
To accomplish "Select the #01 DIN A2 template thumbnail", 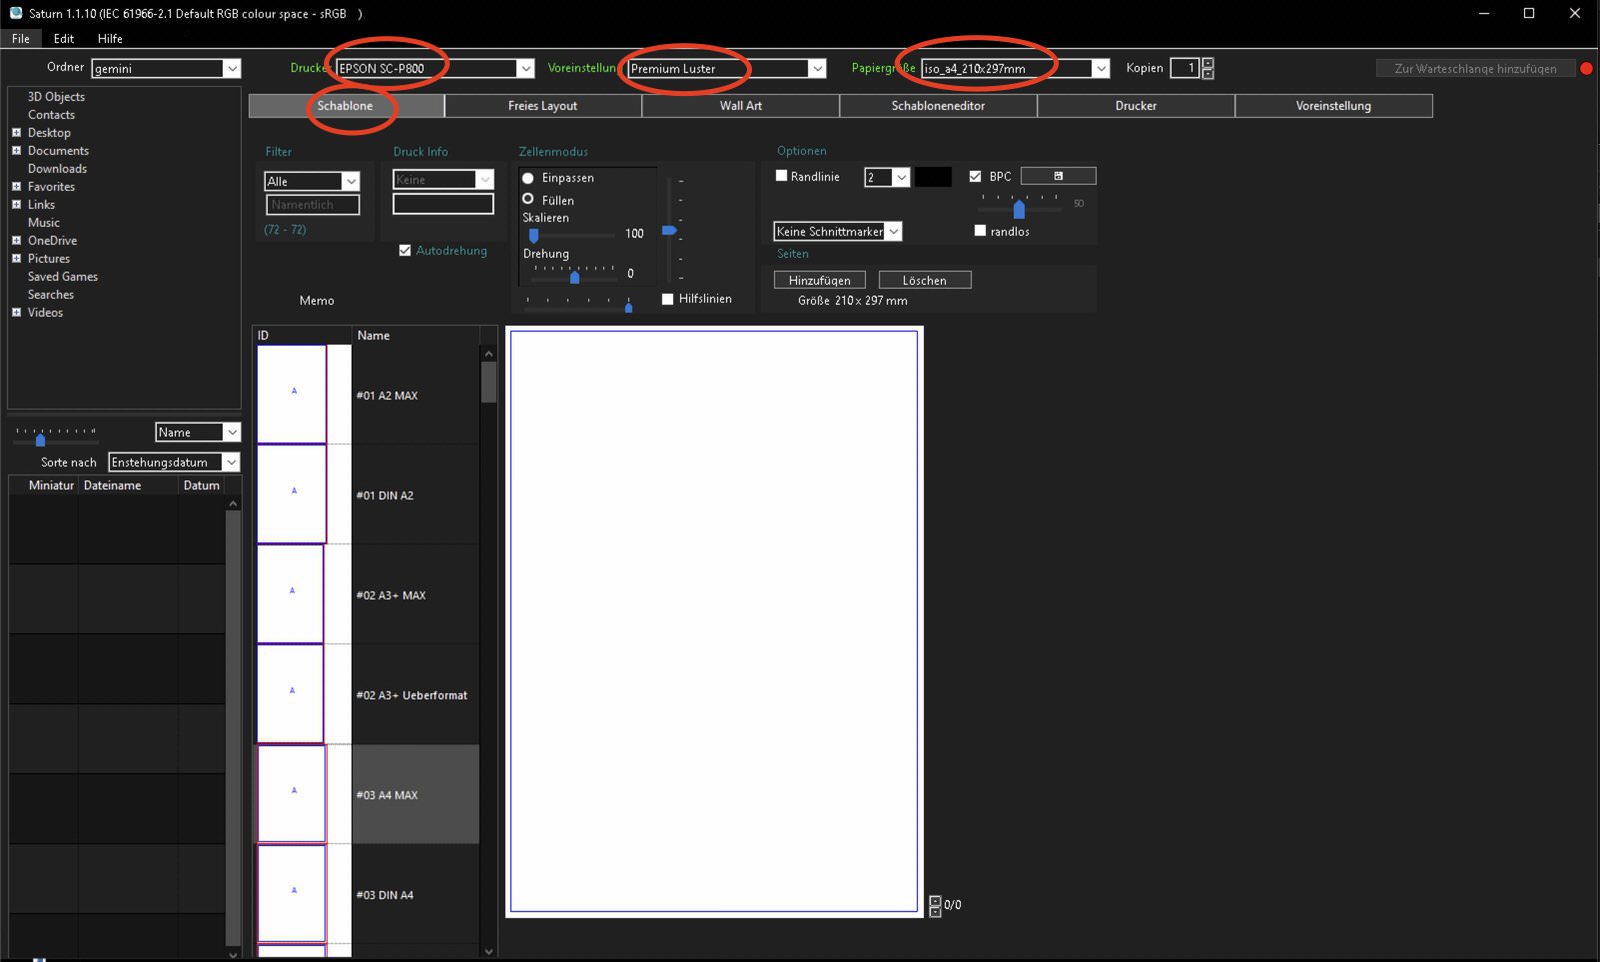I will click(292, 494).
